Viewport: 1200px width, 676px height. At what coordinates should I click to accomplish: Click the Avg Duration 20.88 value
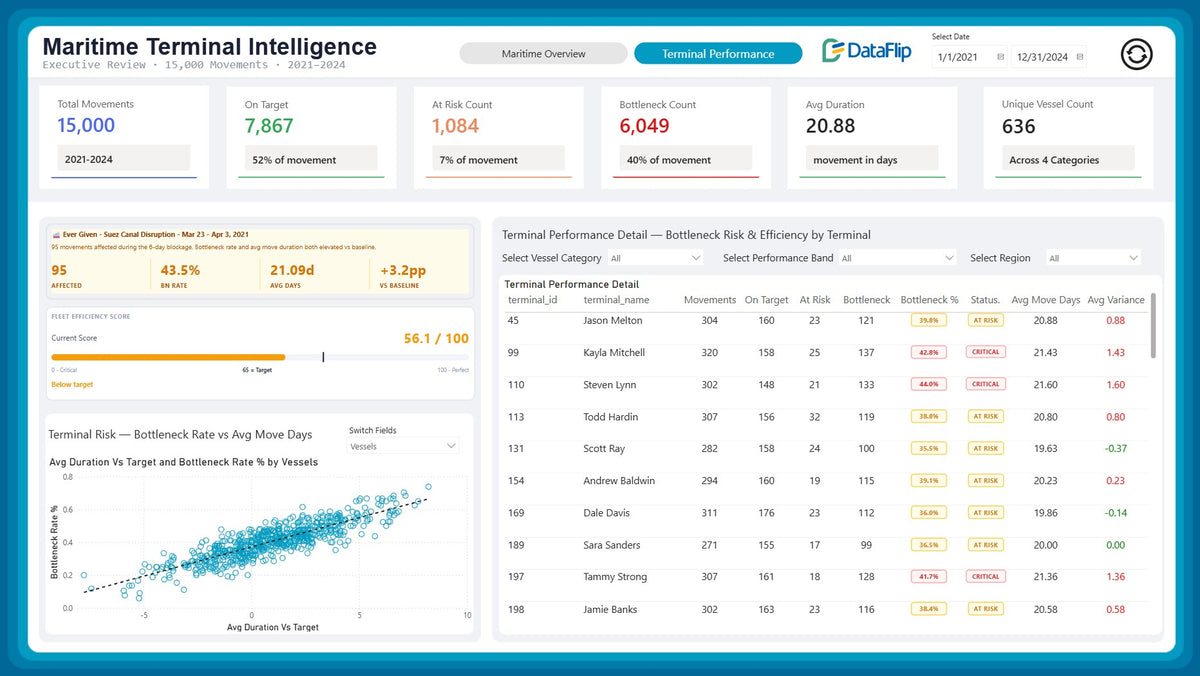point(830,126)
